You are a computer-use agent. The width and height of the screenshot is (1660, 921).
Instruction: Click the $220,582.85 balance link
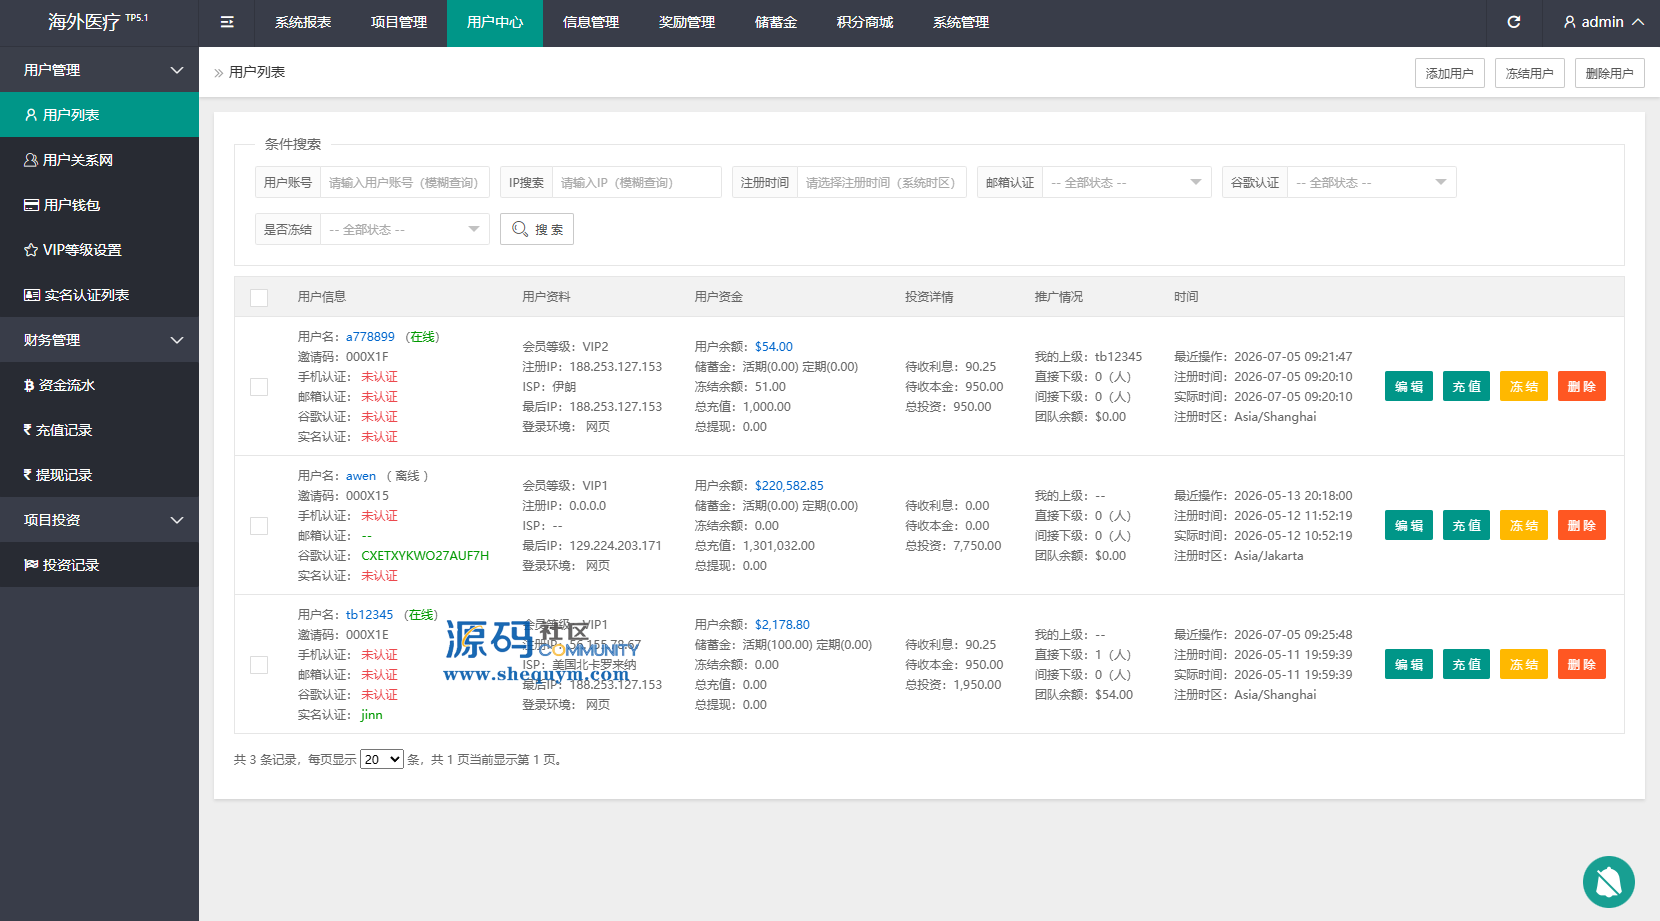coord(789,486)
